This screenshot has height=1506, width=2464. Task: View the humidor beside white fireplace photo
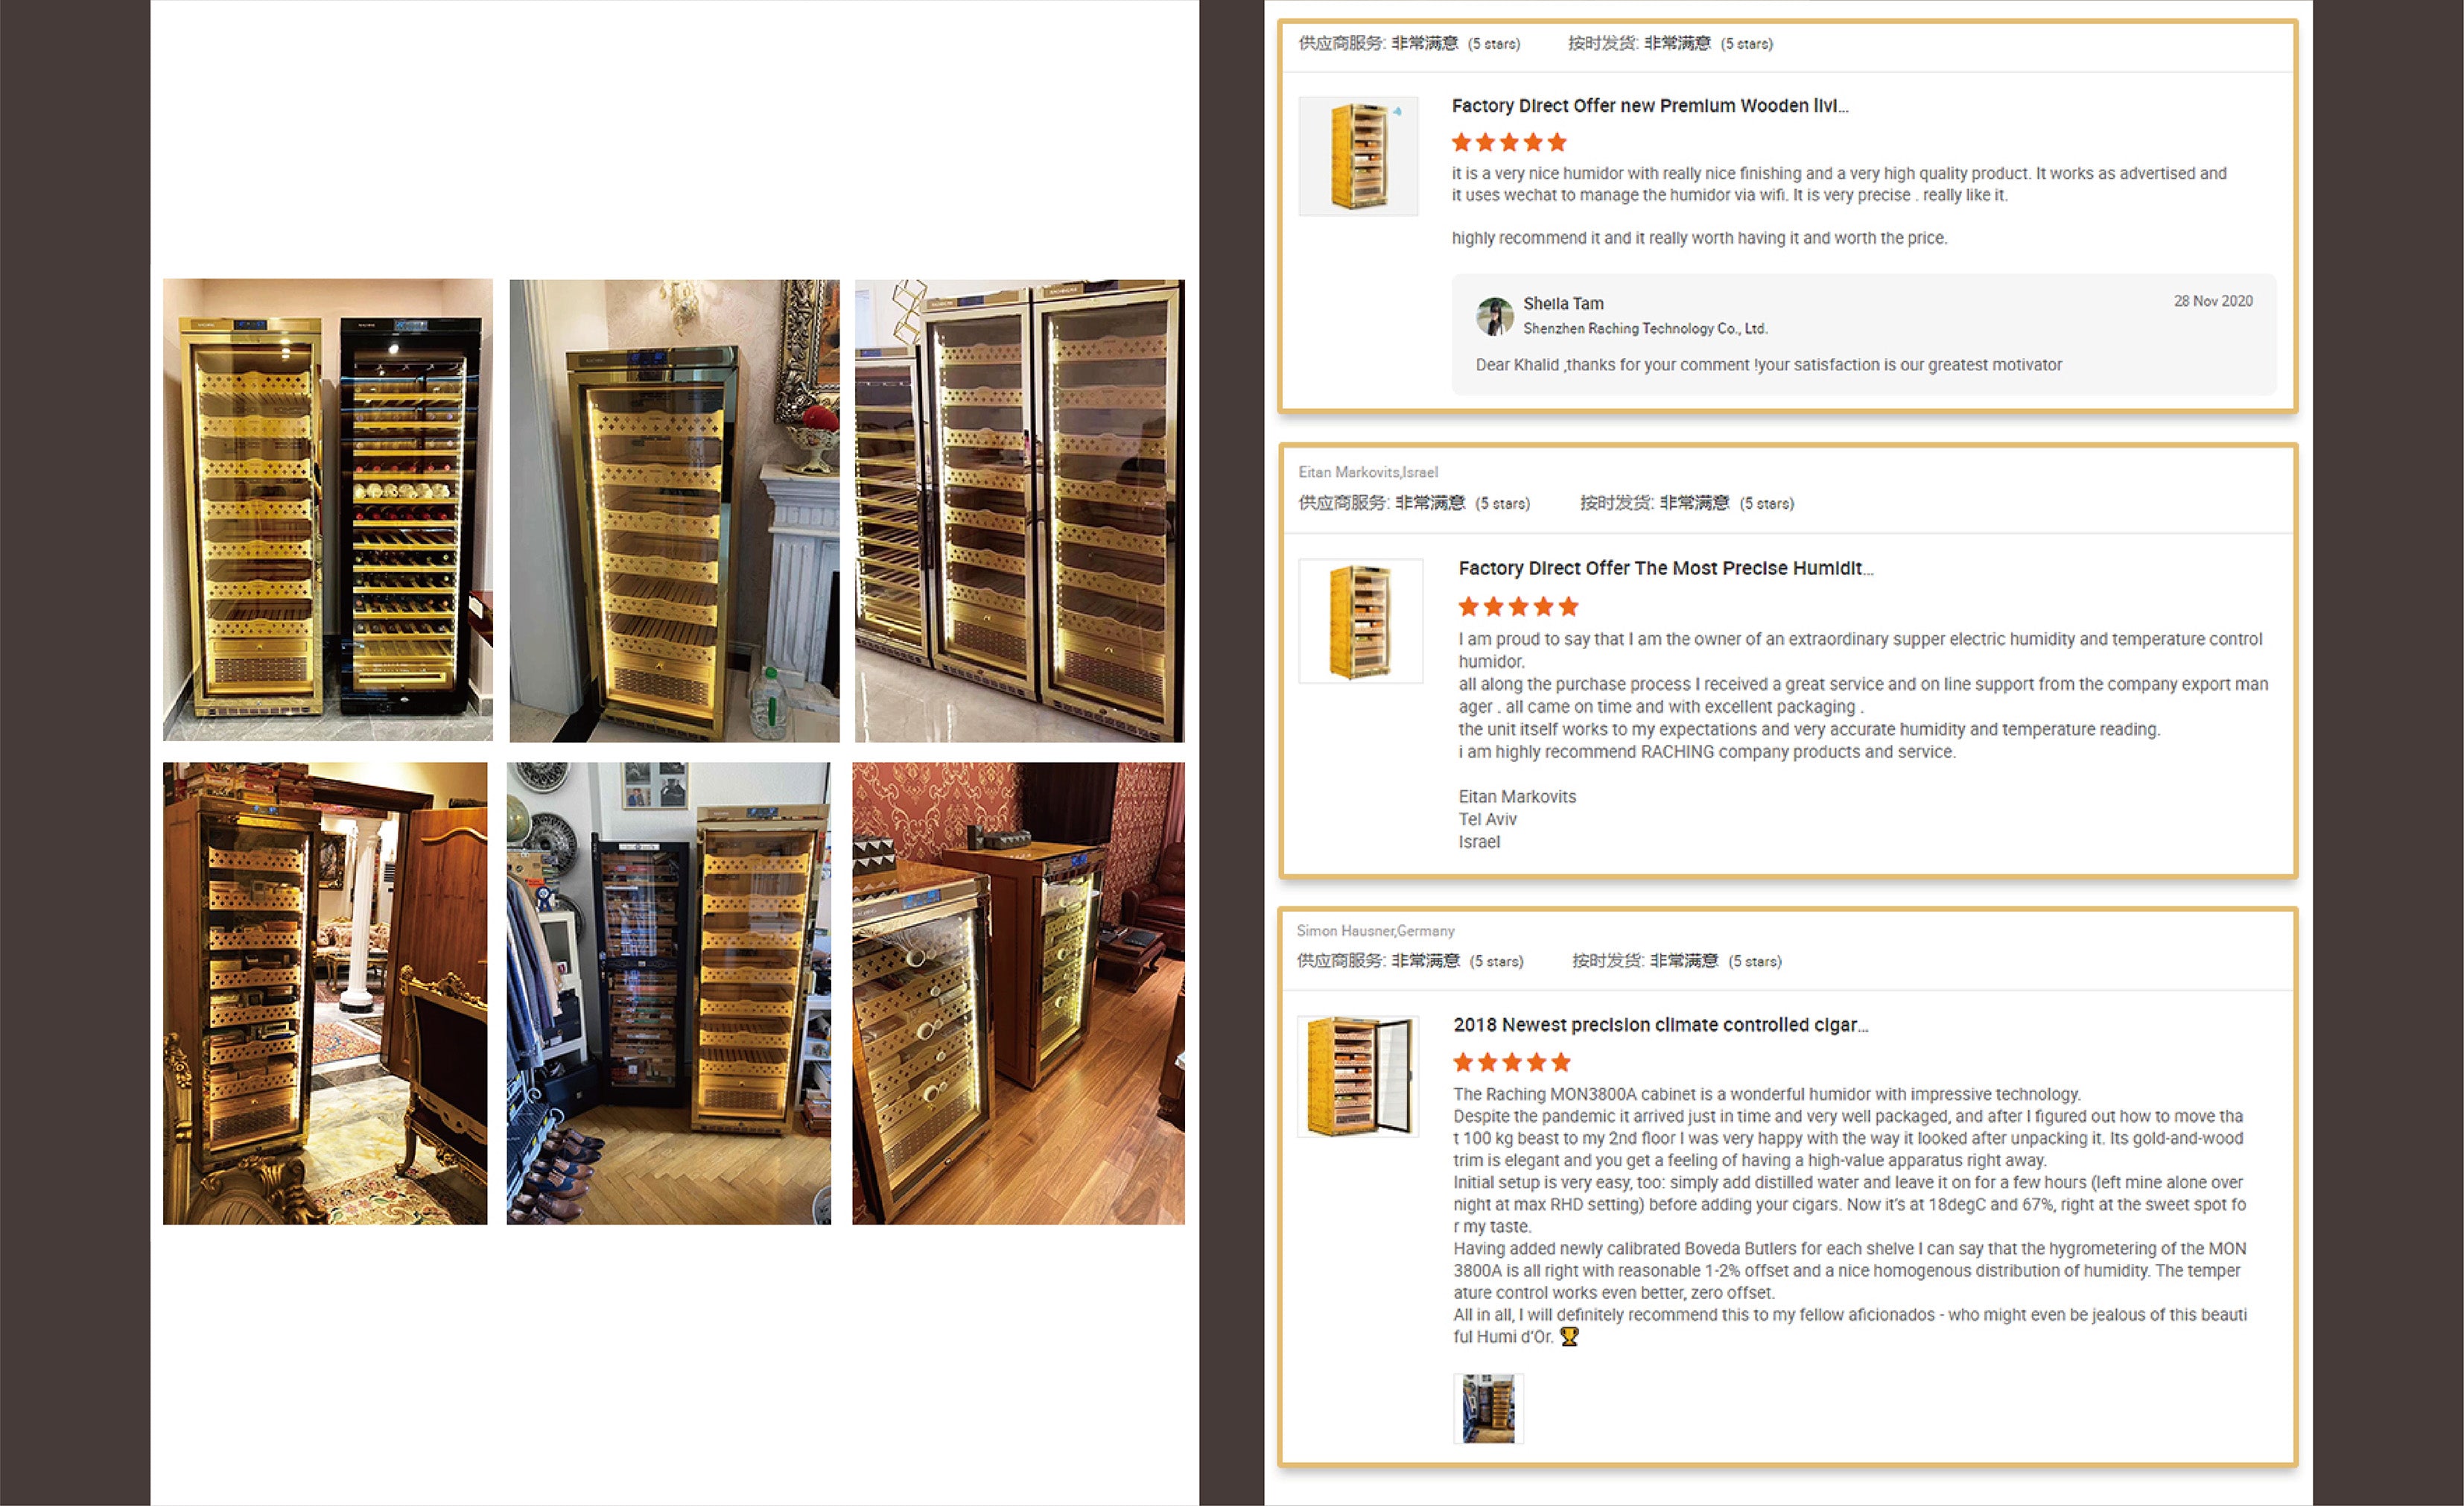674,510
